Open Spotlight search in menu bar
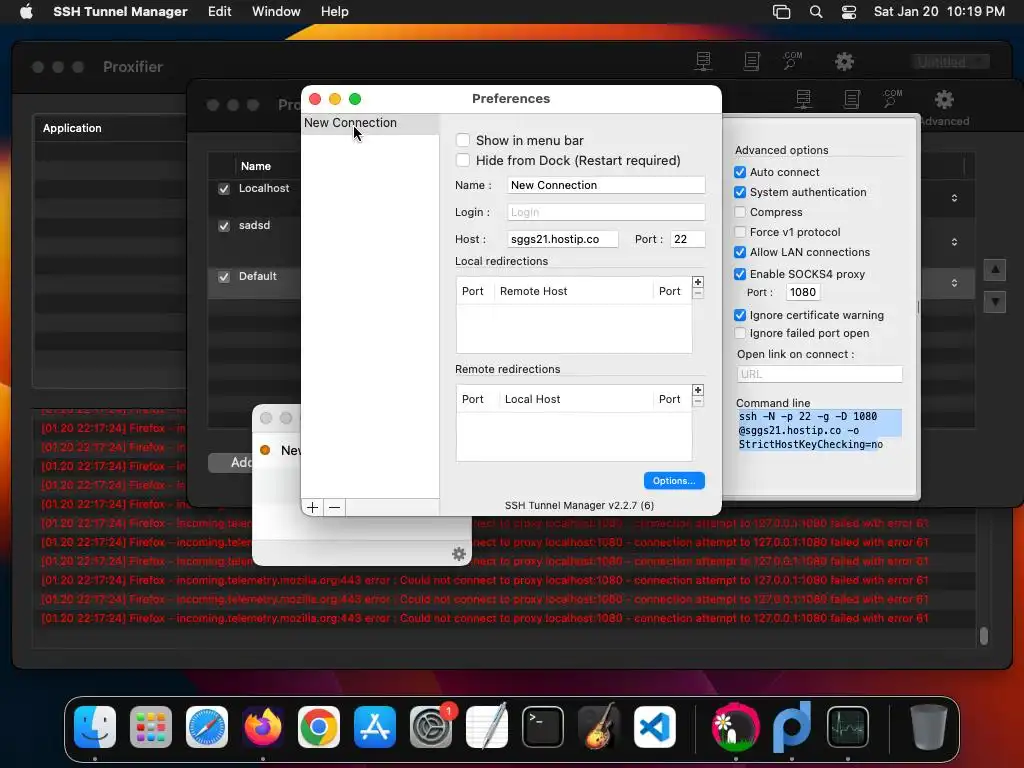The image size is (1024, 768). (816, 11)
